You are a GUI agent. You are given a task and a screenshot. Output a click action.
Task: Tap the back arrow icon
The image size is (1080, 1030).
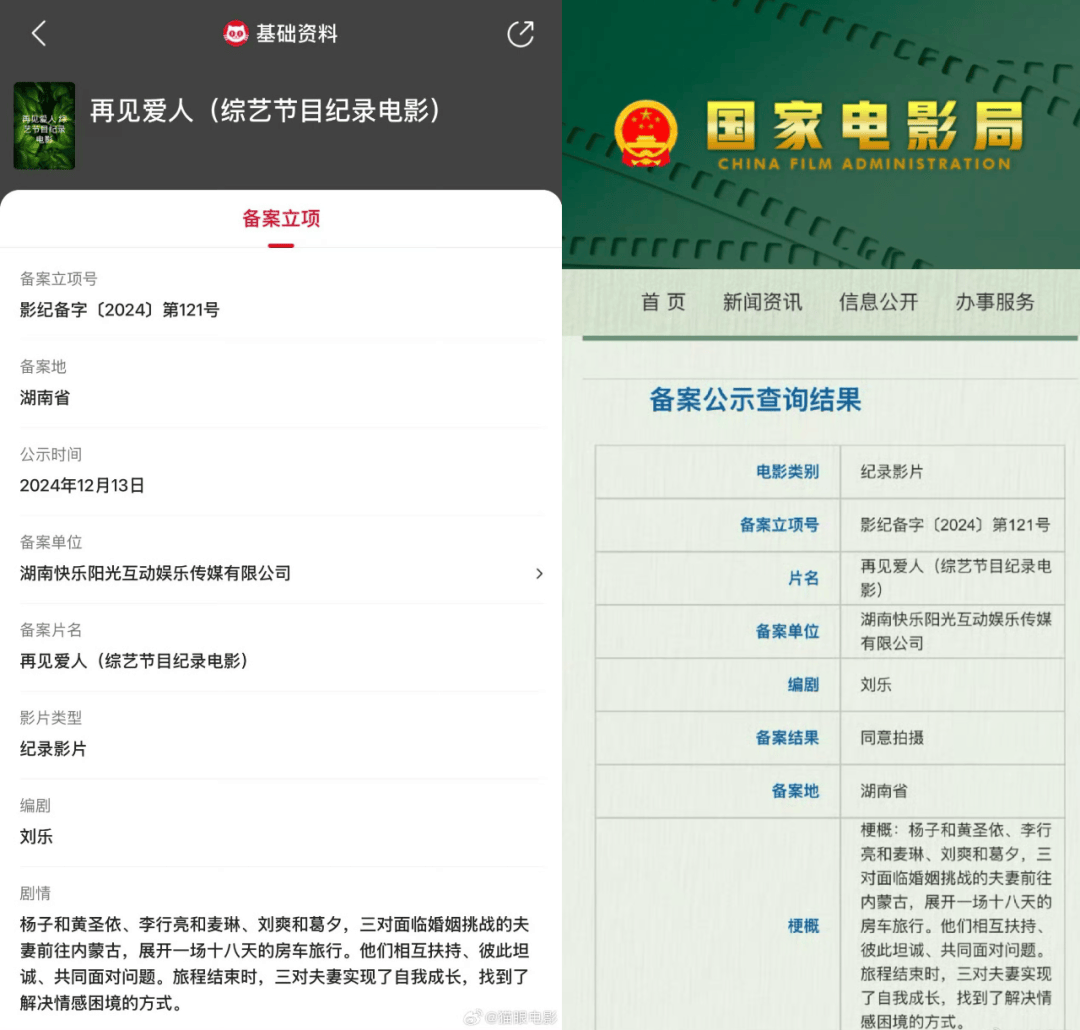[x=39, y=33]
